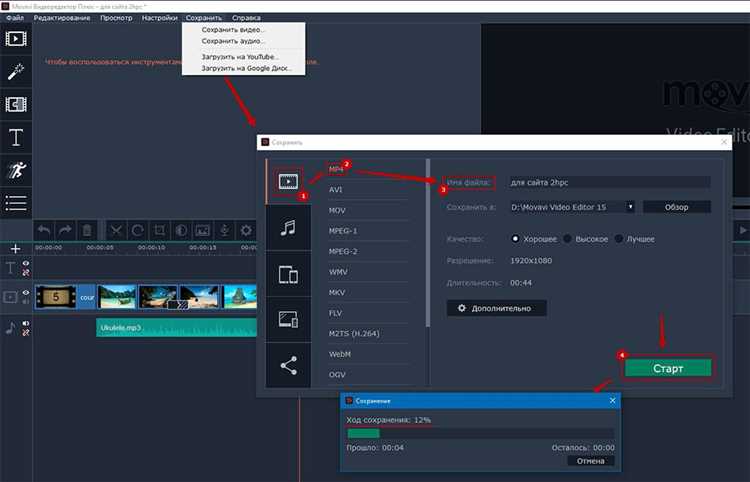Select the Share upload category icon
Image resolution: width=750 pixels, height=482 pixels.
tap(288, 365)
